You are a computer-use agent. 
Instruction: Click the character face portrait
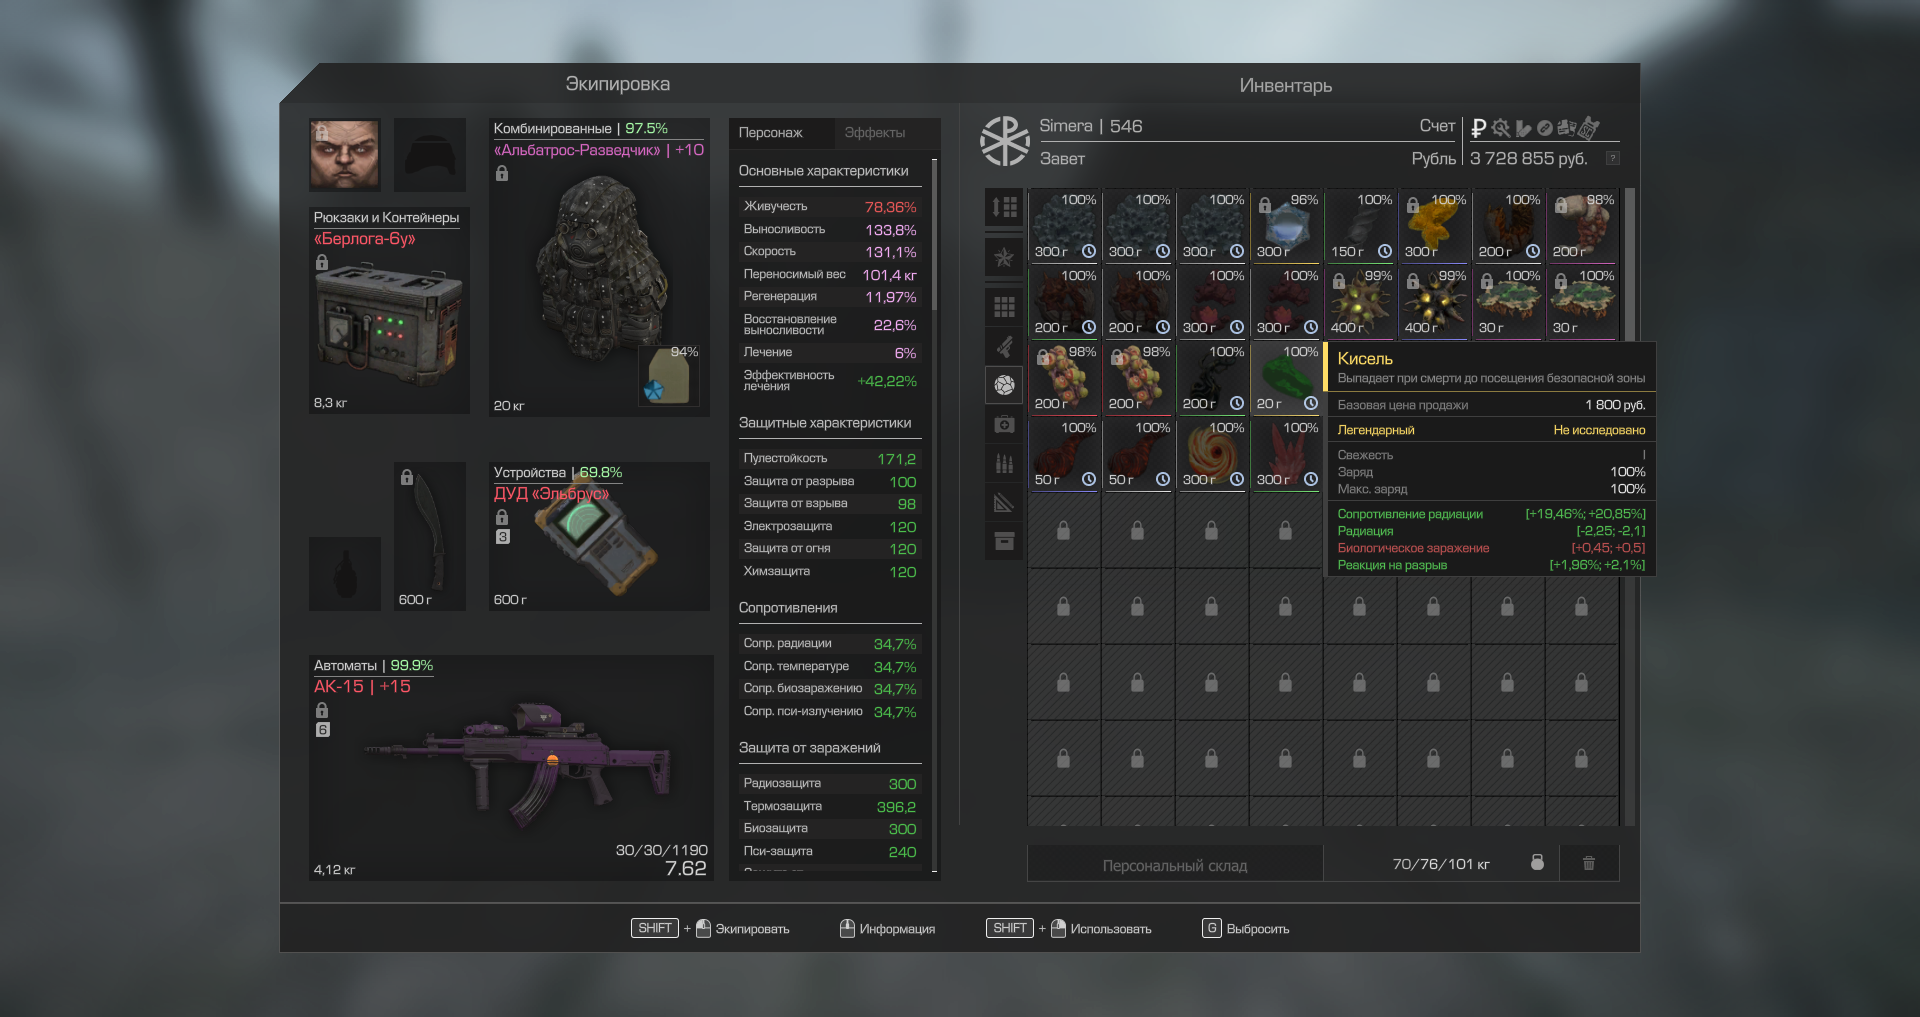(345, 154)
